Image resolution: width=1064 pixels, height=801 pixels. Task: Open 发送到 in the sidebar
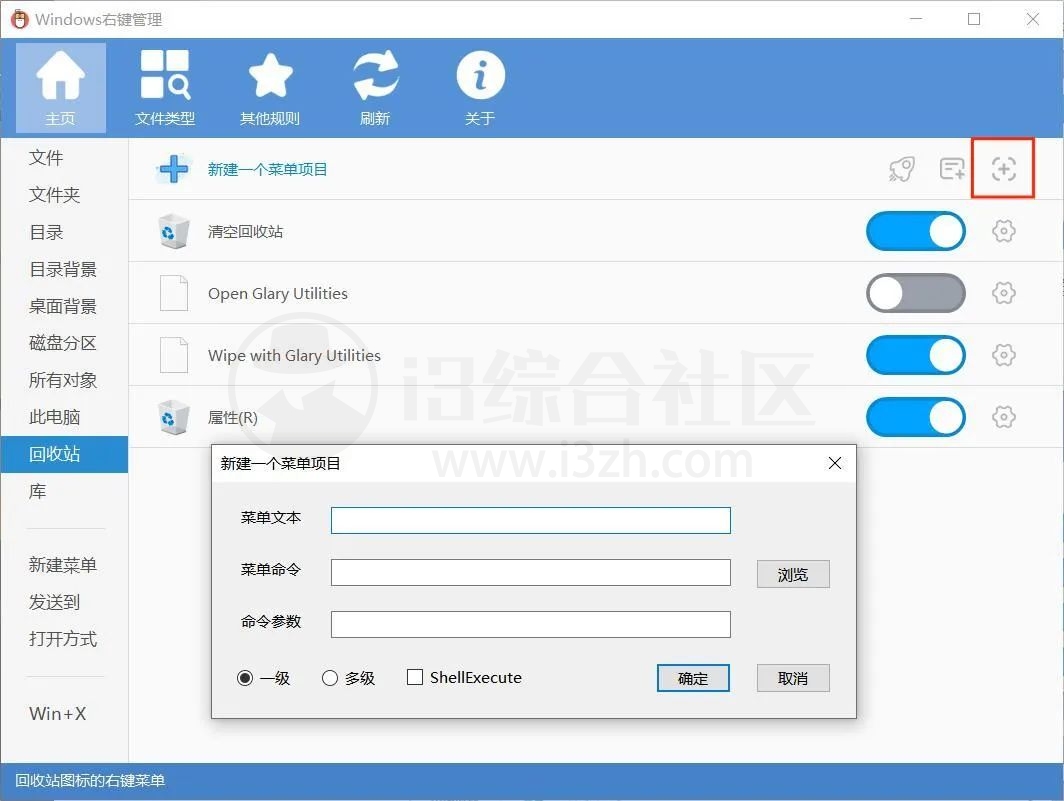54,602
